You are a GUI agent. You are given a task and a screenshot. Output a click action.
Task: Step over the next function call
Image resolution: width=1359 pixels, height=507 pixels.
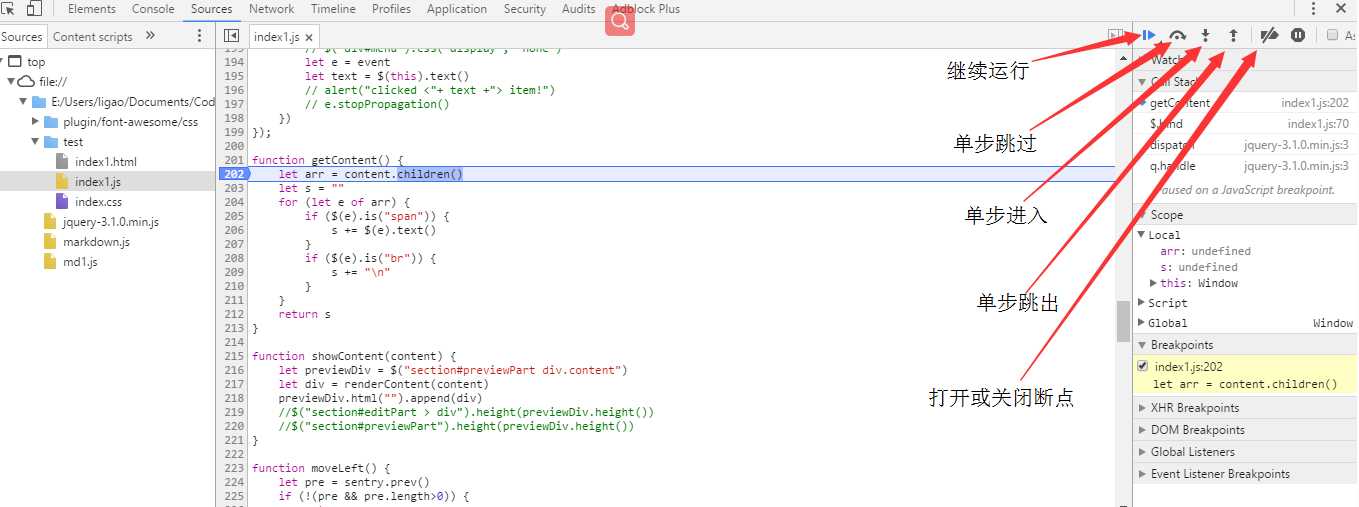(x=1177, y=35)
